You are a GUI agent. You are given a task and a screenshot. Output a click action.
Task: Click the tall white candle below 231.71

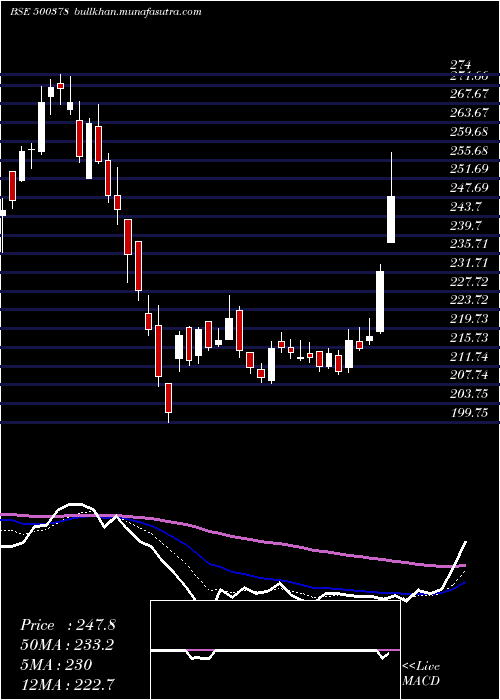click(380, 301)
